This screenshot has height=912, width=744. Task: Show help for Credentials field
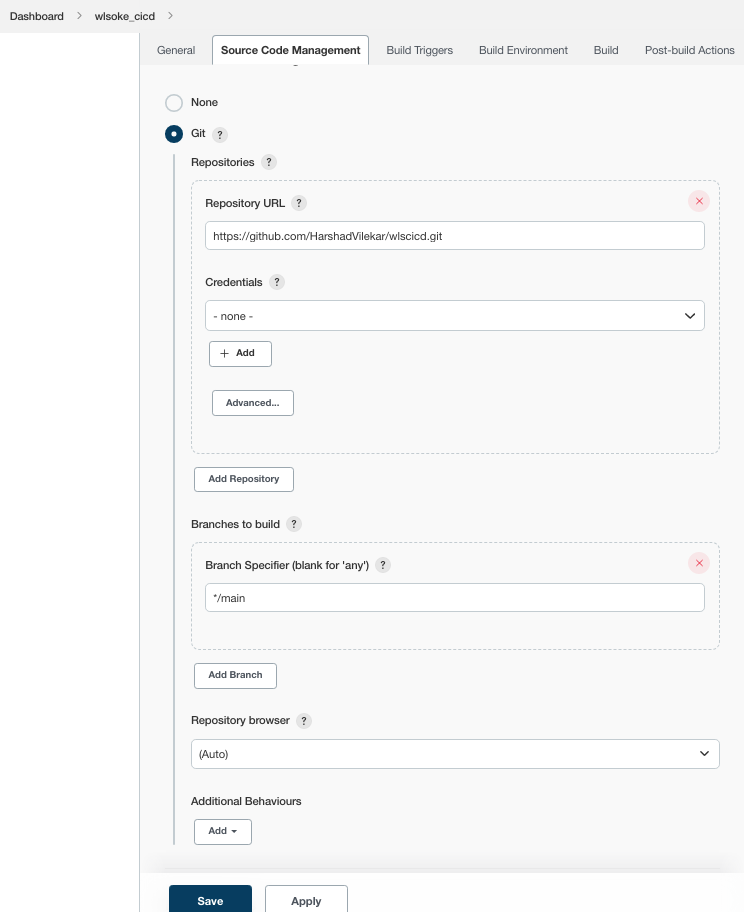pyautogui.click(x=277, y=283)
